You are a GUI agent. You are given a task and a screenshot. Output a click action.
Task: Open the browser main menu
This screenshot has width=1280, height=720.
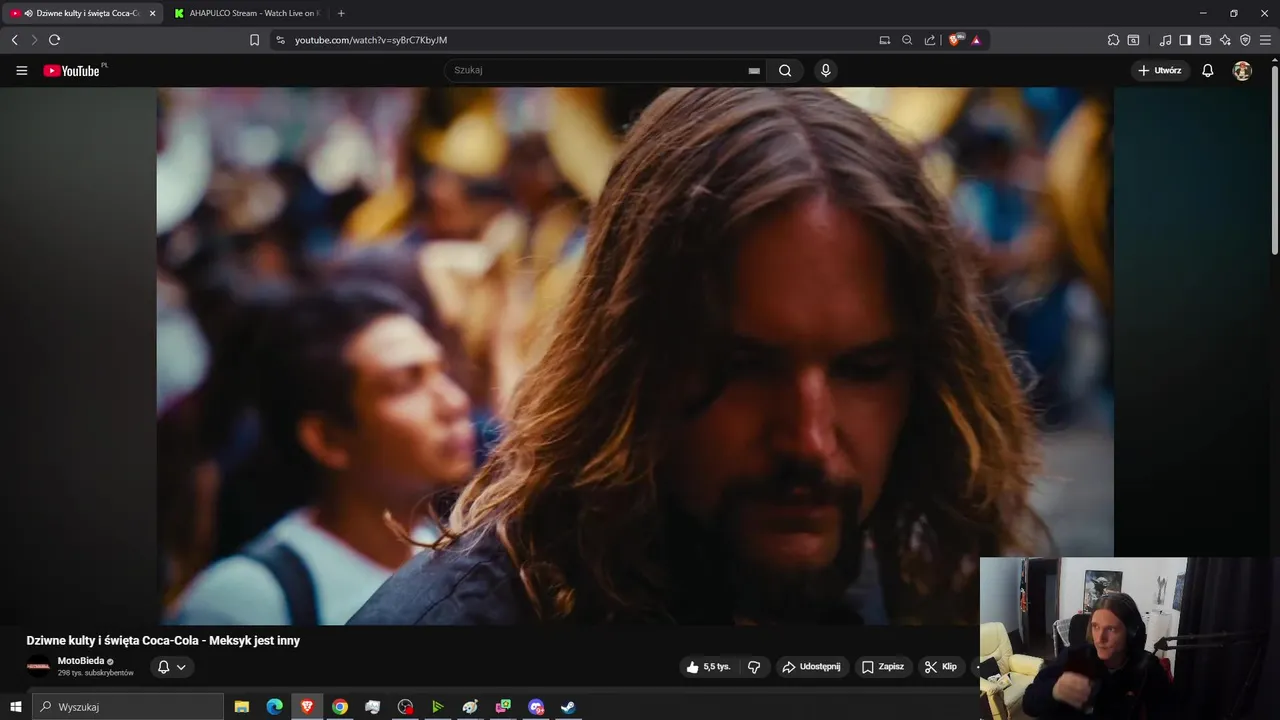(x=1265, y=40)
